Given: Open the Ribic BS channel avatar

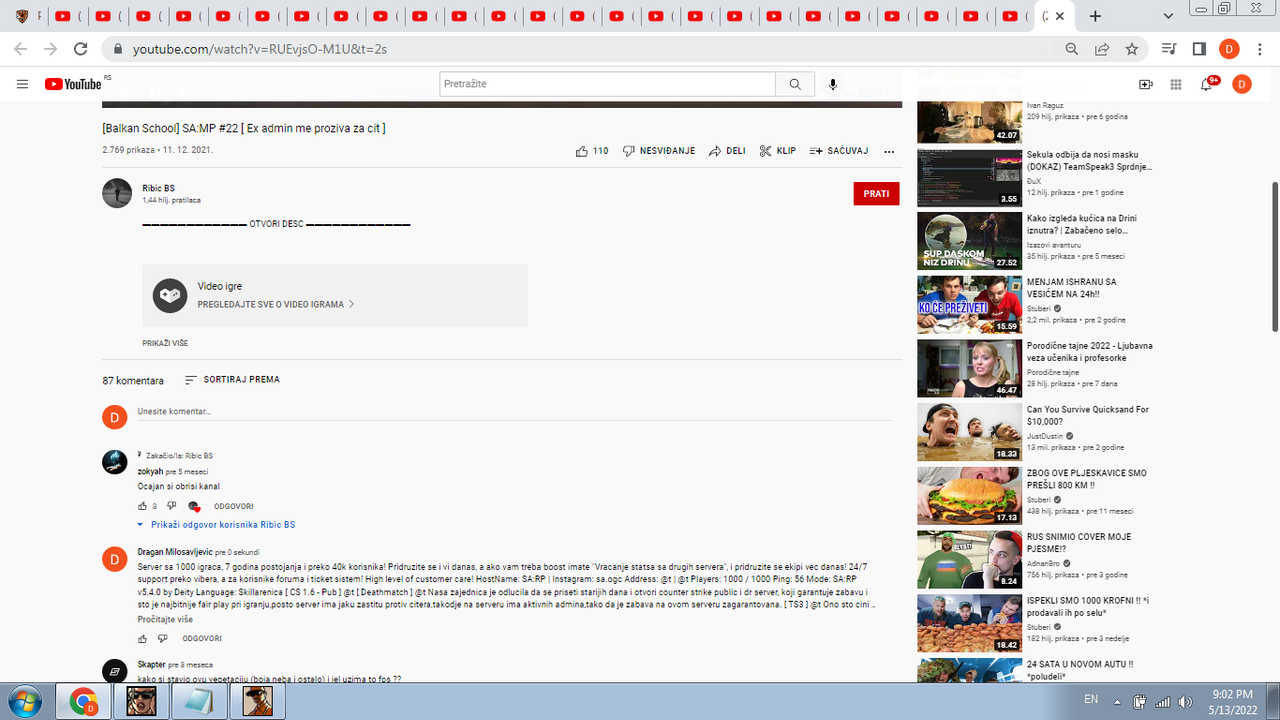Looking at the screenshot, I should click(117, 193).
